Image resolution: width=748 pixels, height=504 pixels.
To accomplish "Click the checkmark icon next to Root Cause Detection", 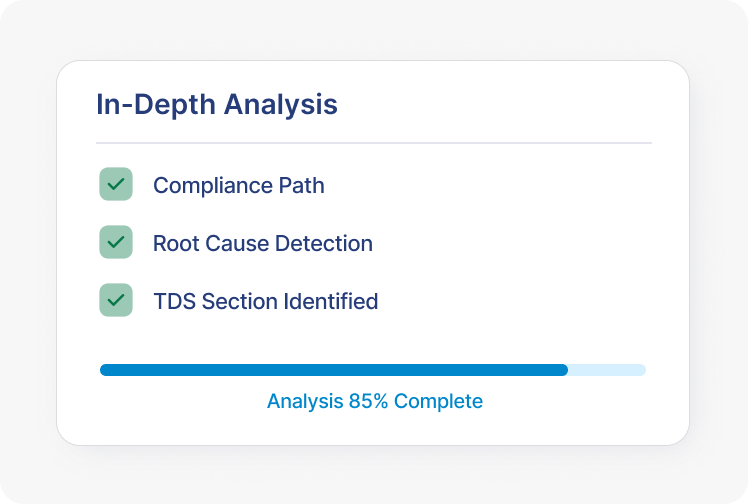I will coord(116,242).
